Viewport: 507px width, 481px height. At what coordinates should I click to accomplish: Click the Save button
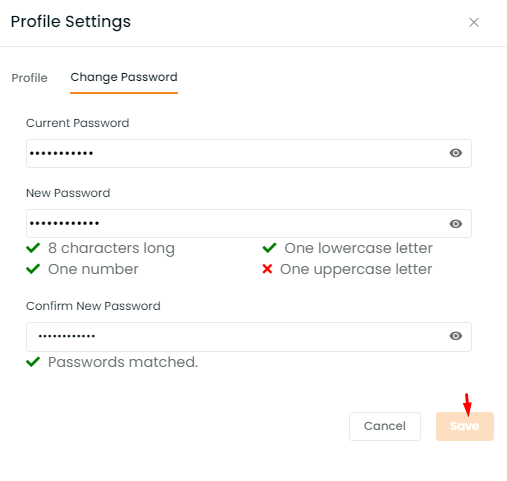point(465,426)
